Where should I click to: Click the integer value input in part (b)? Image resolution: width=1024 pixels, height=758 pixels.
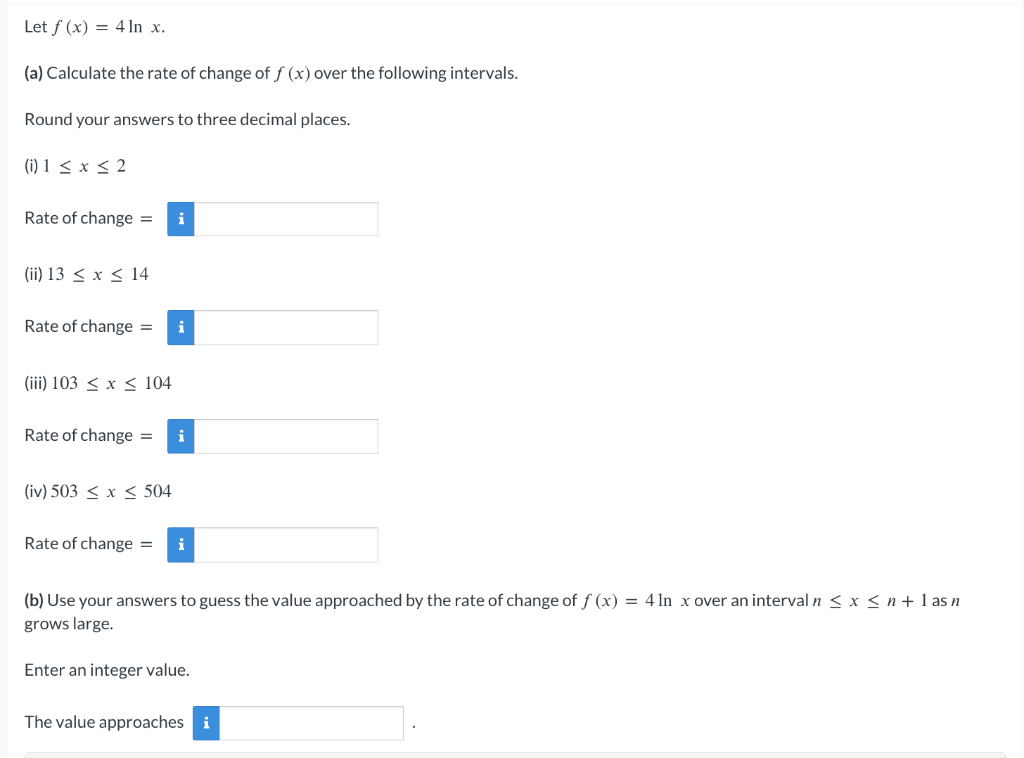click(x=310, y=723)
